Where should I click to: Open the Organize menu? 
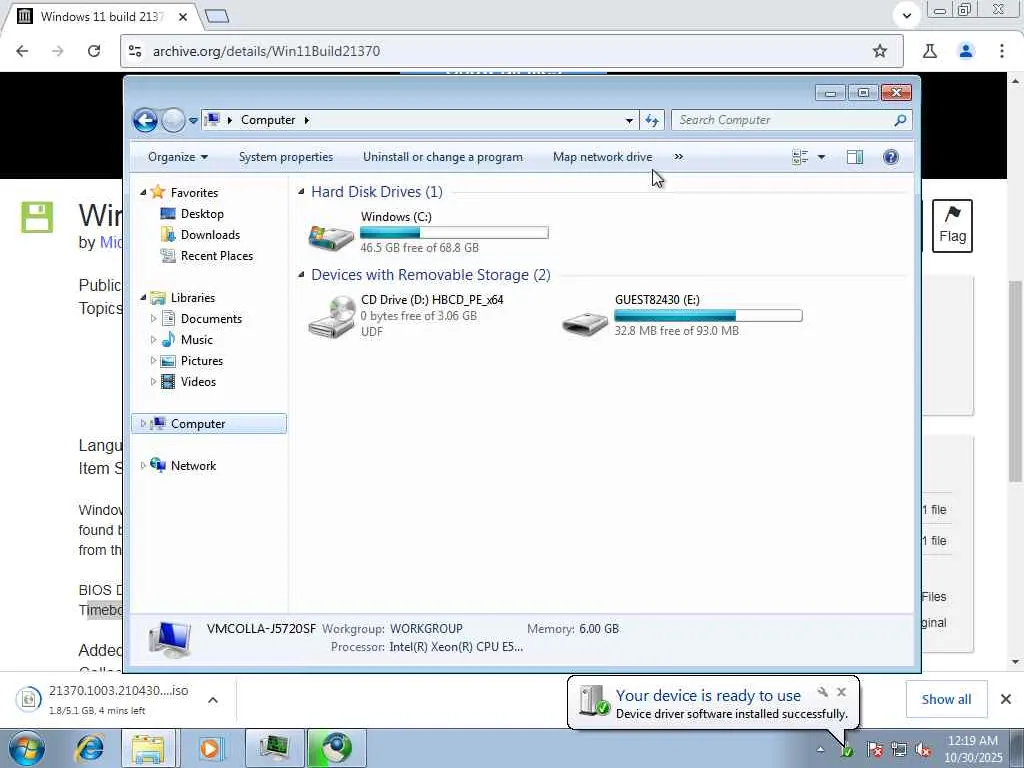[178, 157]
